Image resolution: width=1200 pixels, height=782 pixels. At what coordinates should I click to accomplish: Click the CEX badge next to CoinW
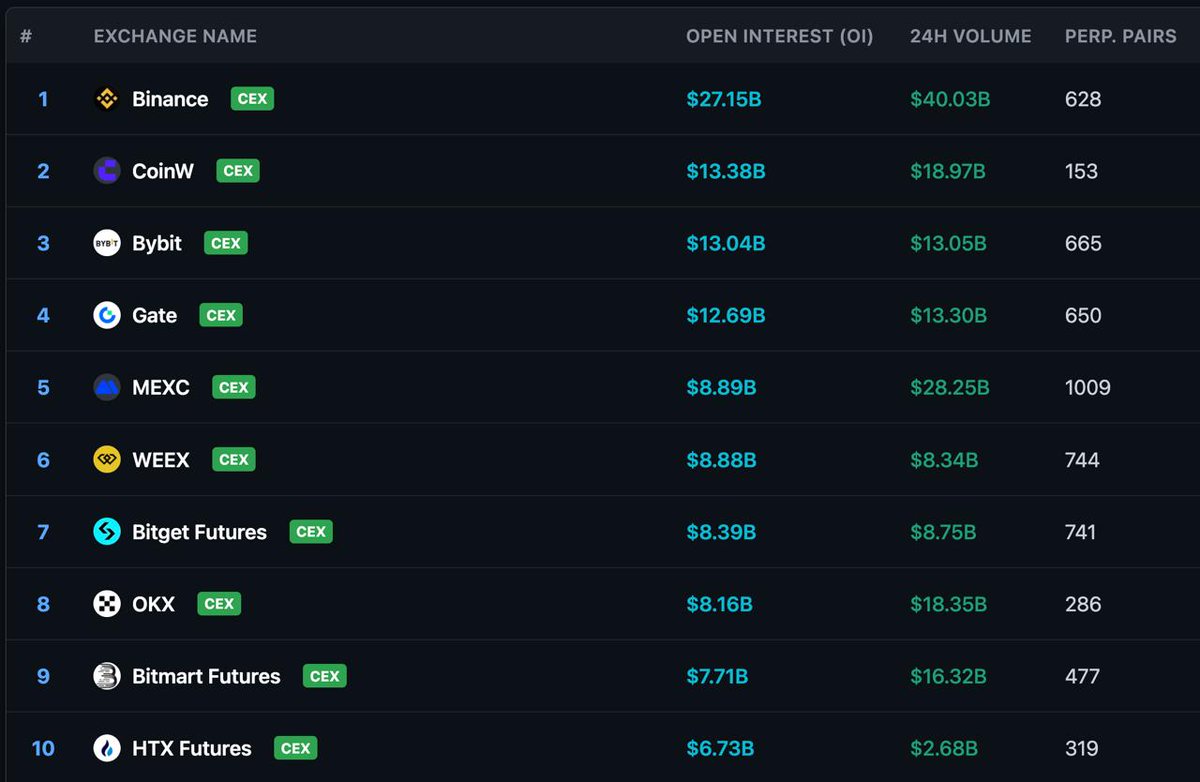(x=238, y=171)
